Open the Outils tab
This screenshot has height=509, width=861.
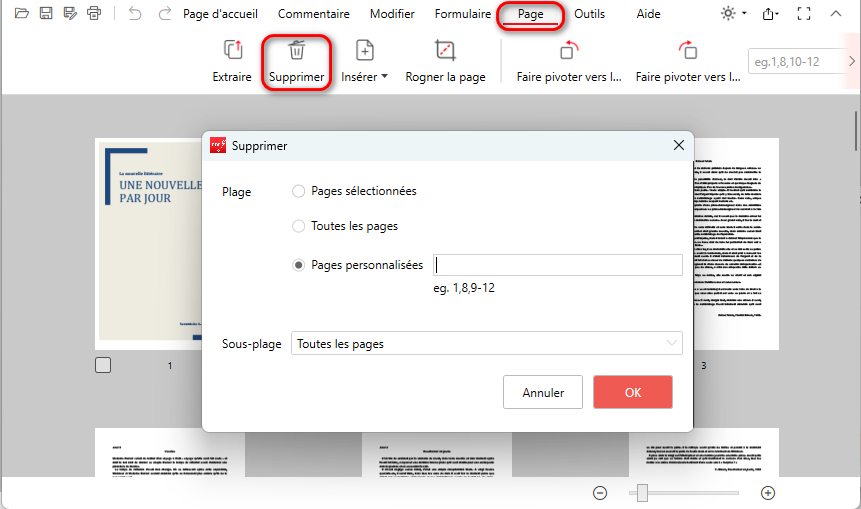589,14
